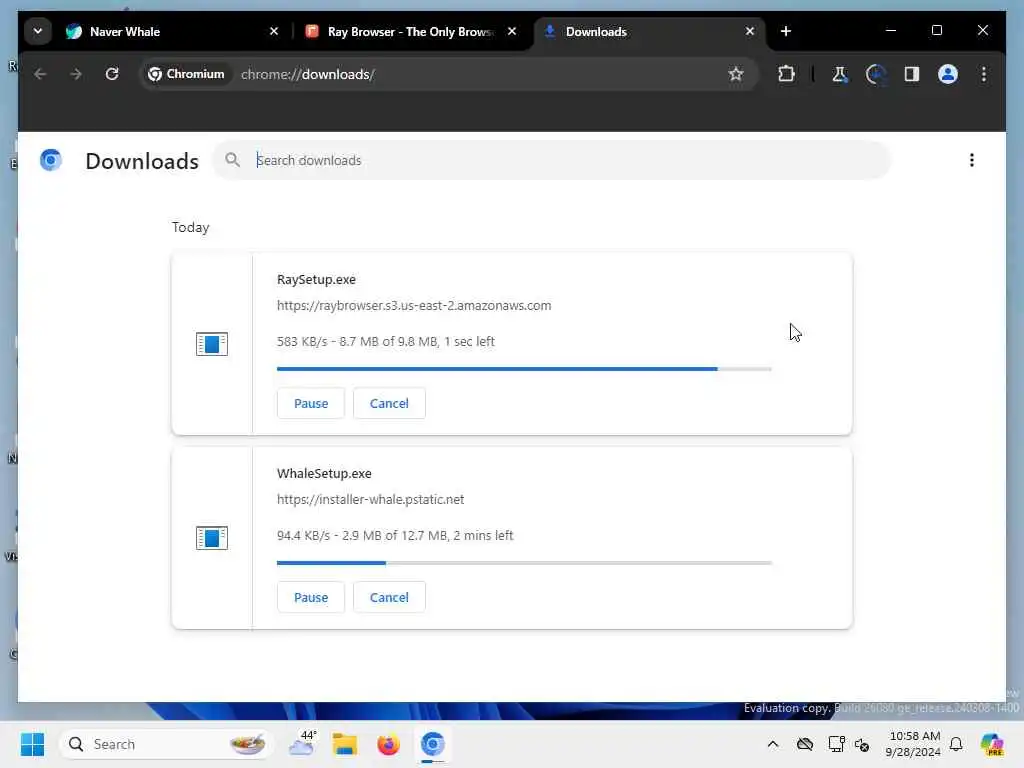Open the profile avatar menu
The height and width of the screenshot is (768, 1024).
click(948, 74)
